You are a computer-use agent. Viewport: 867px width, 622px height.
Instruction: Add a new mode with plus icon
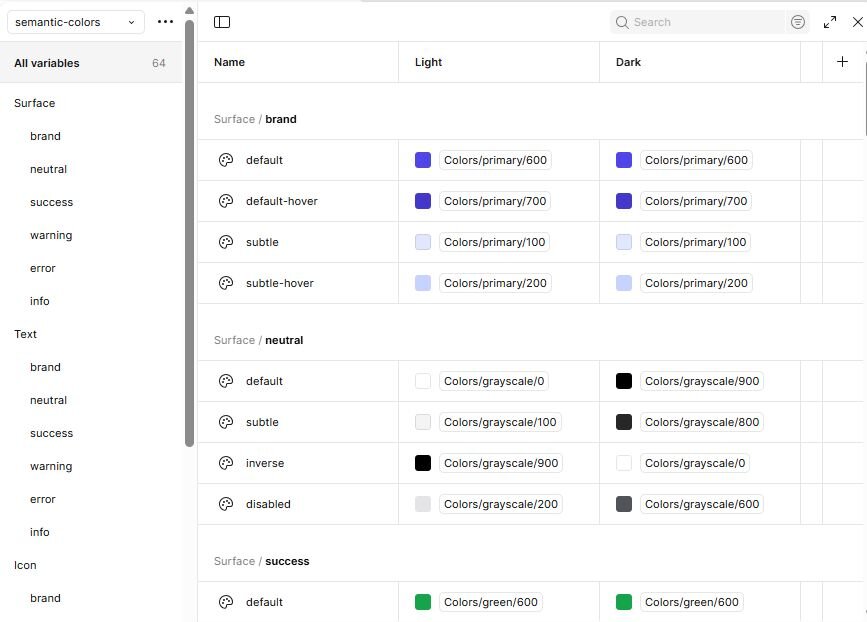842,62
